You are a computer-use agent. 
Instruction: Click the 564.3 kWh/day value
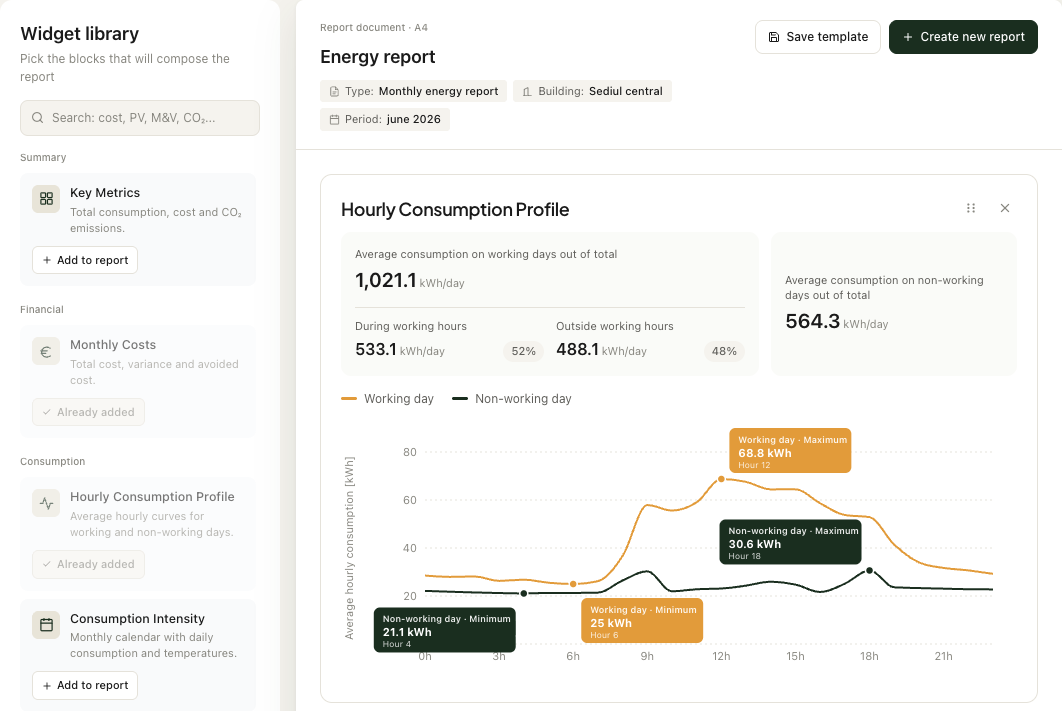tap(836, 322)
